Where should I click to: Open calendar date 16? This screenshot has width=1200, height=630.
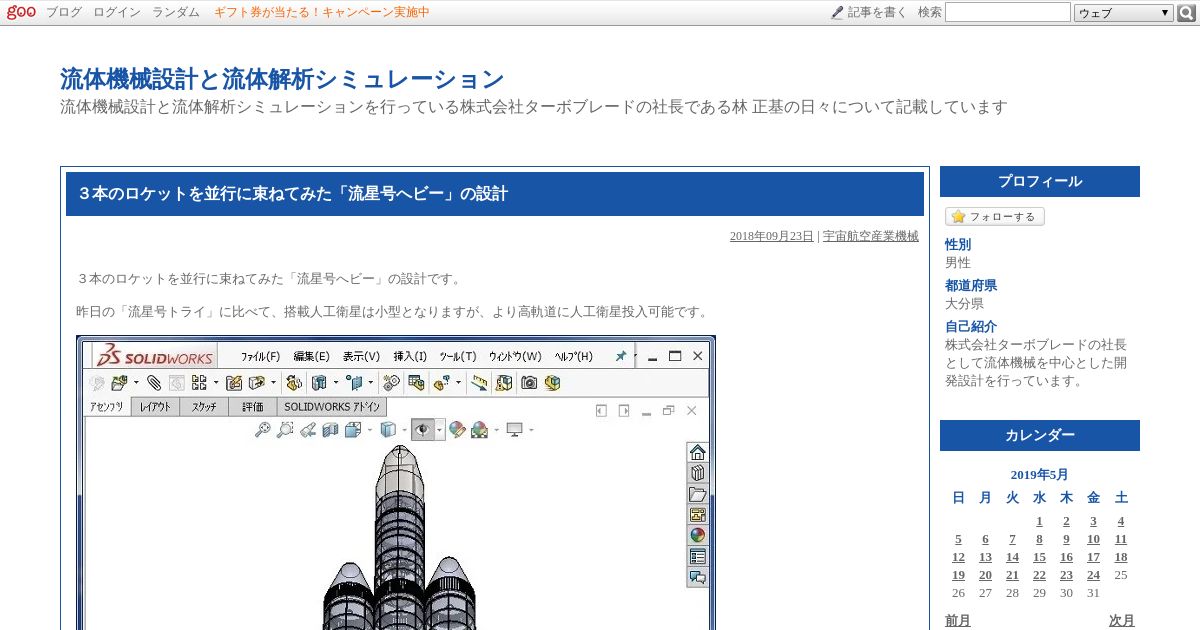click(x=1067, y=557)
